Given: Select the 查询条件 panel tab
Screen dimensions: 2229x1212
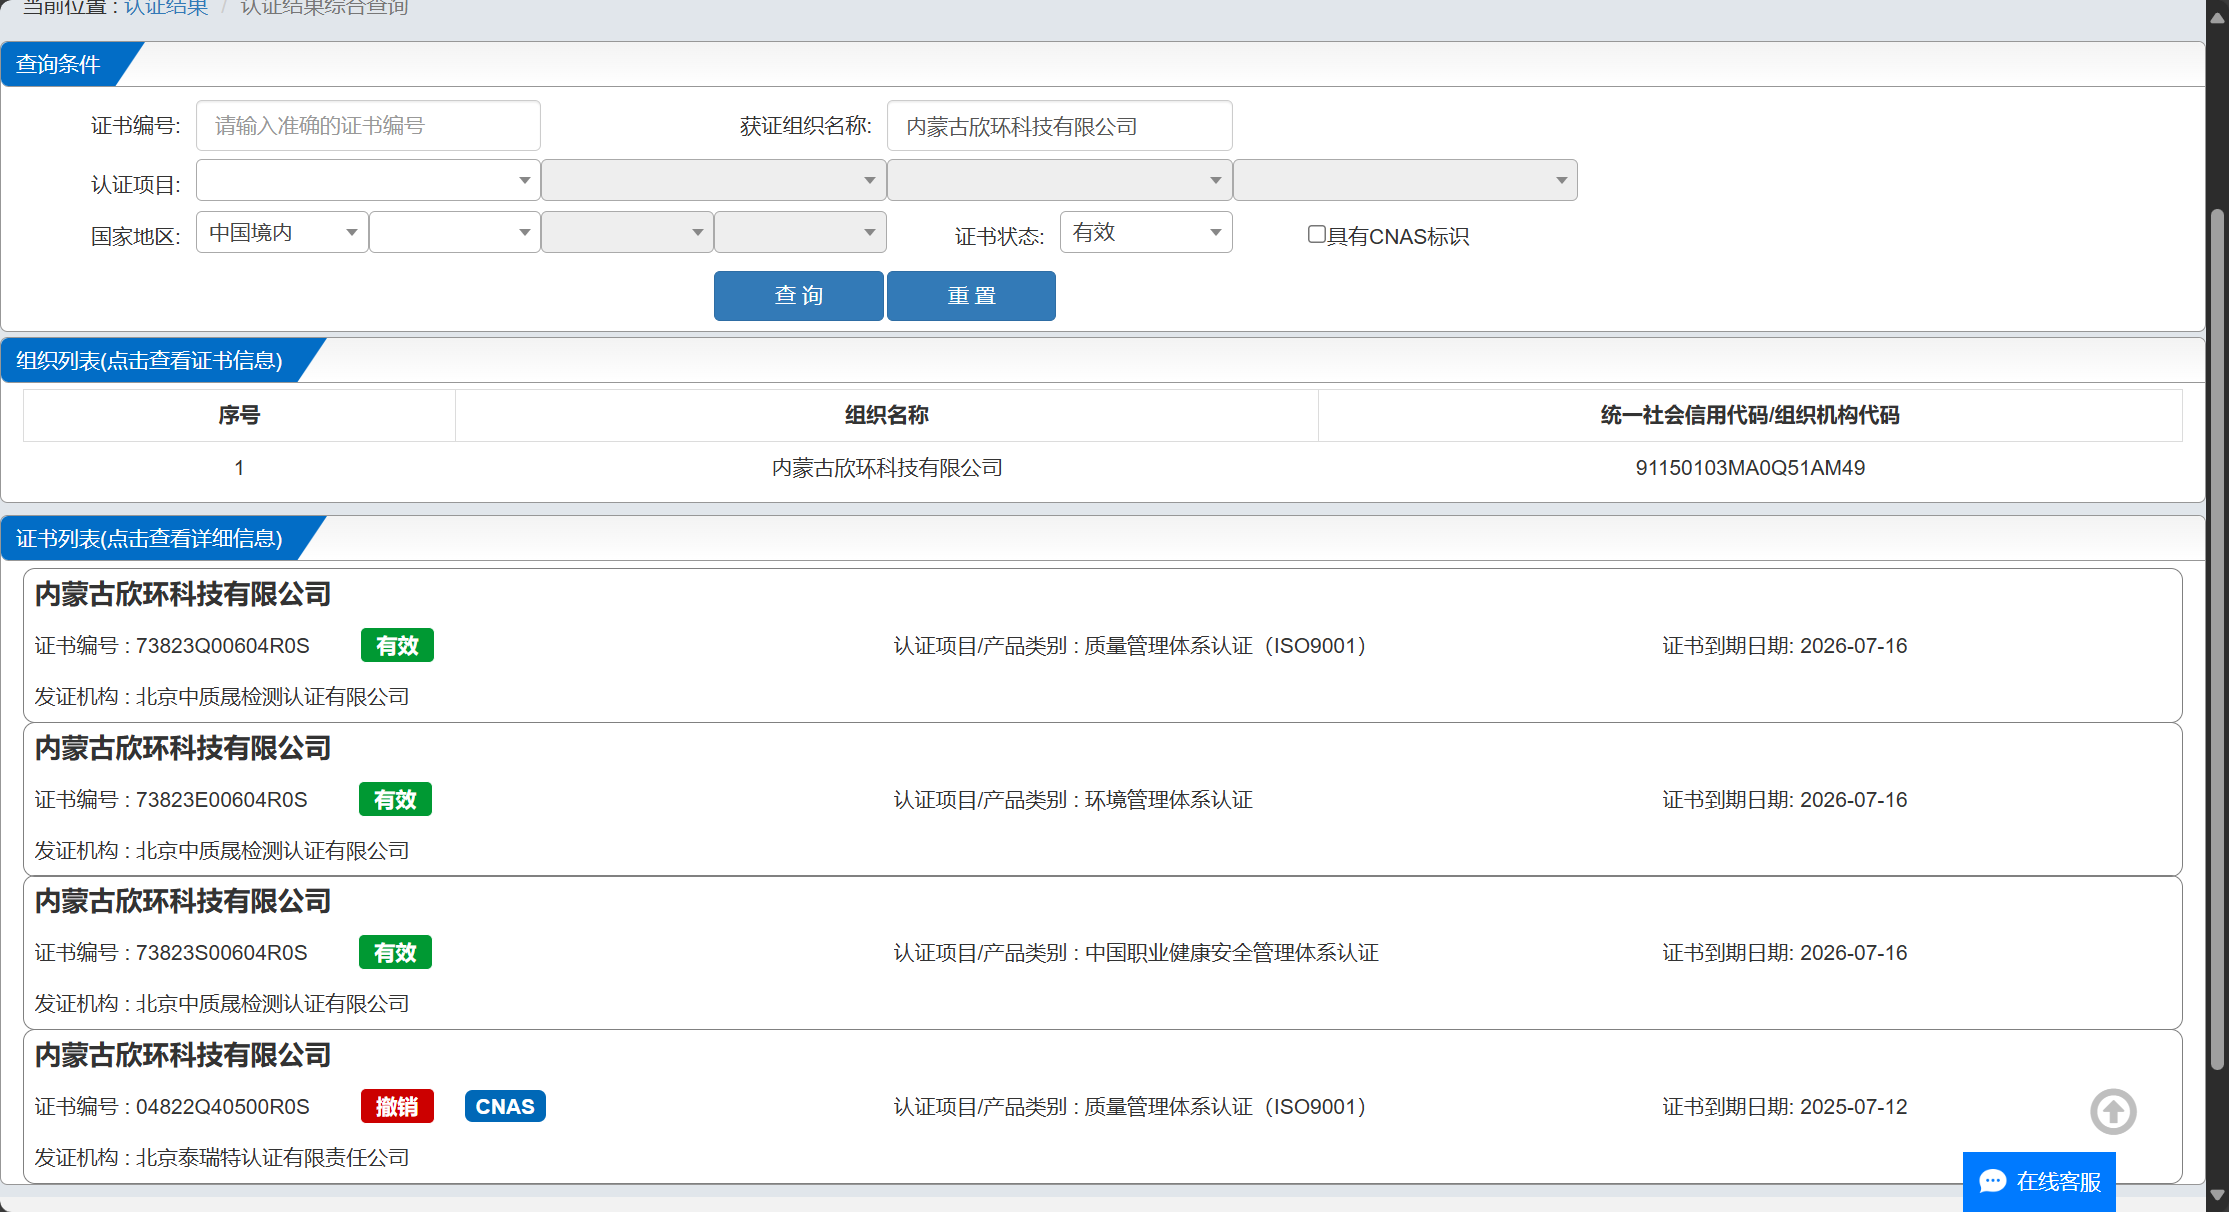Looking at the screenshot, I should [58, 64].
